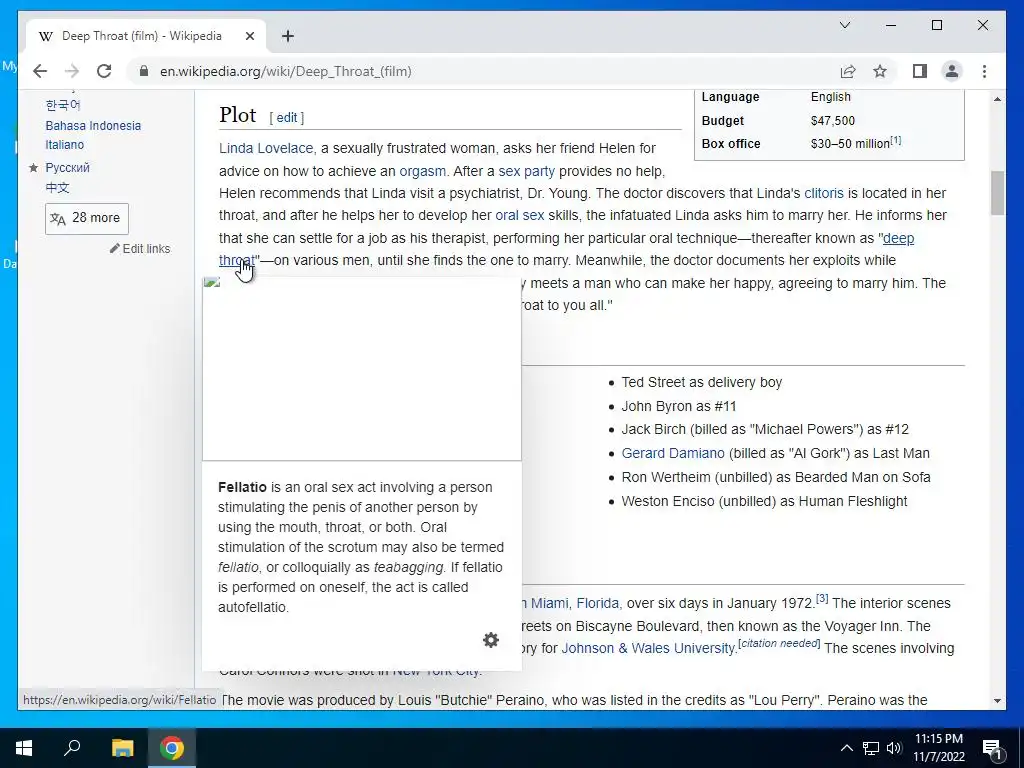Go back to the previous page

[x=40, y=71]
